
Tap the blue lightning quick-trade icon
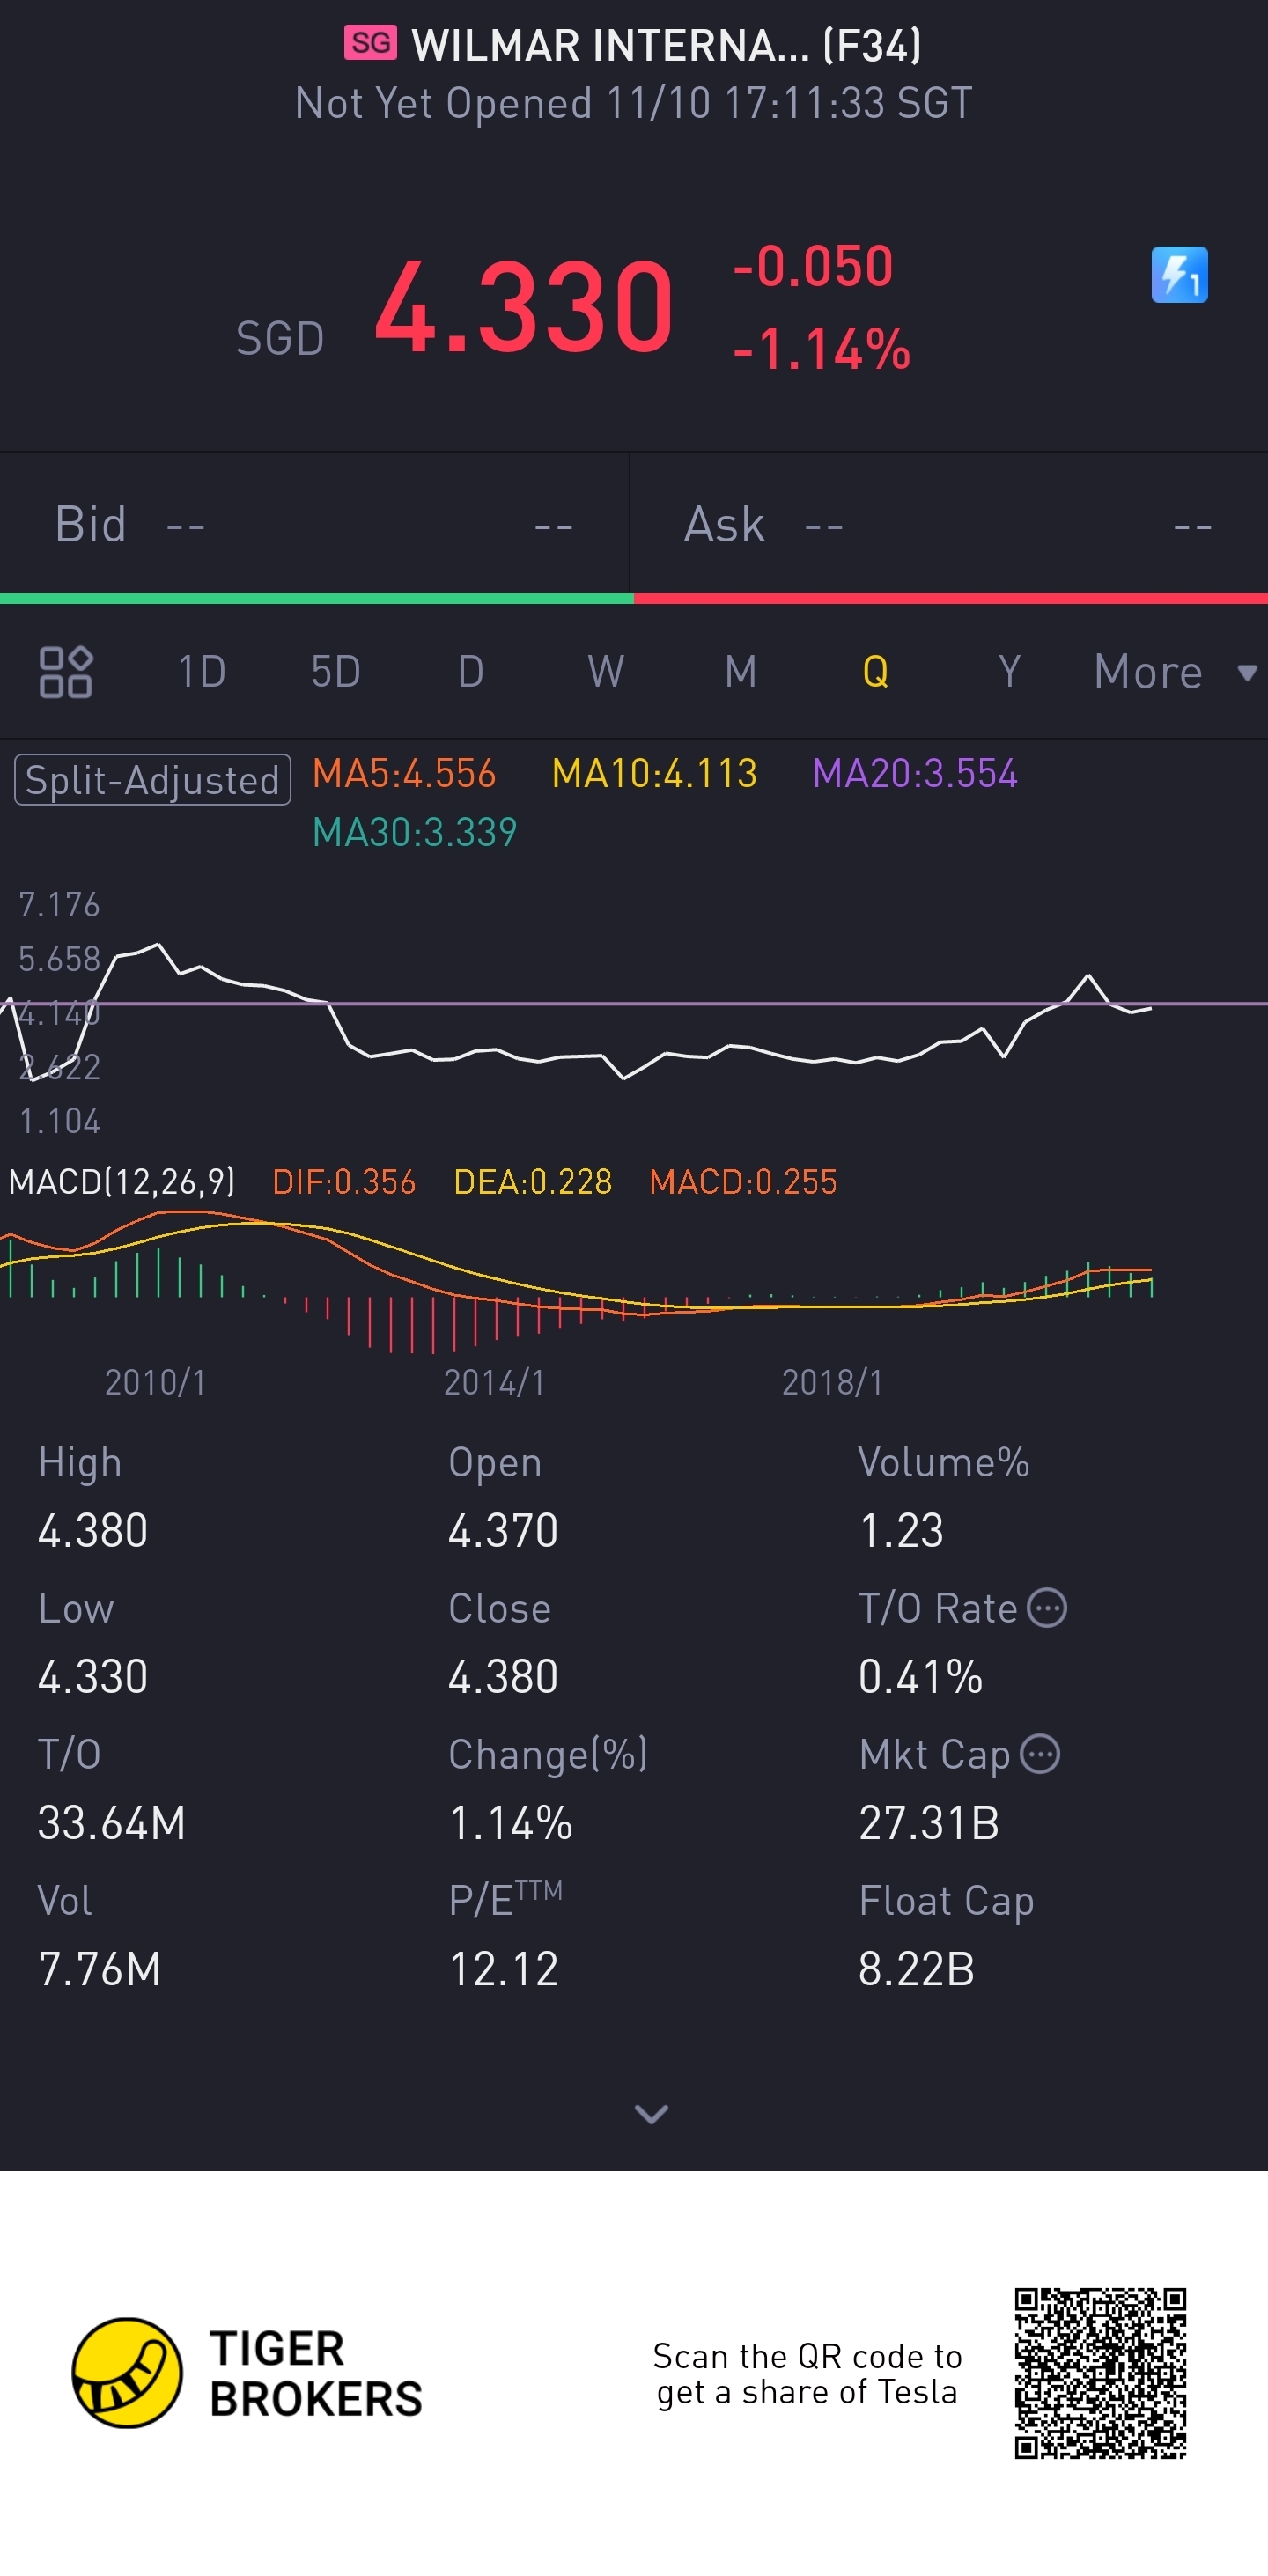(x=1179, y=275)
